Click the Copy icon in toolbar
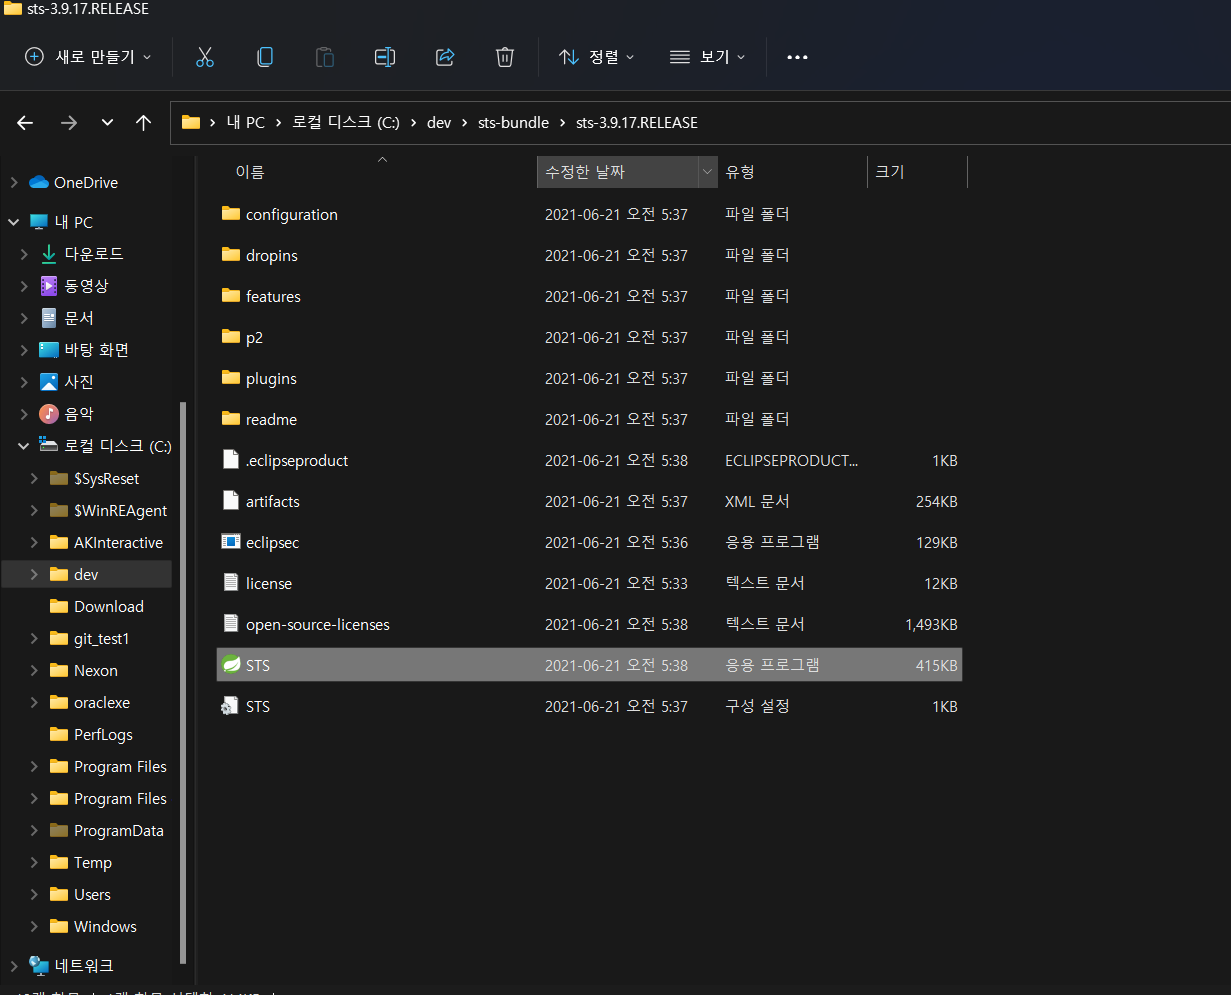Viewport: 1231px width, 995px height. coord(265,57)
